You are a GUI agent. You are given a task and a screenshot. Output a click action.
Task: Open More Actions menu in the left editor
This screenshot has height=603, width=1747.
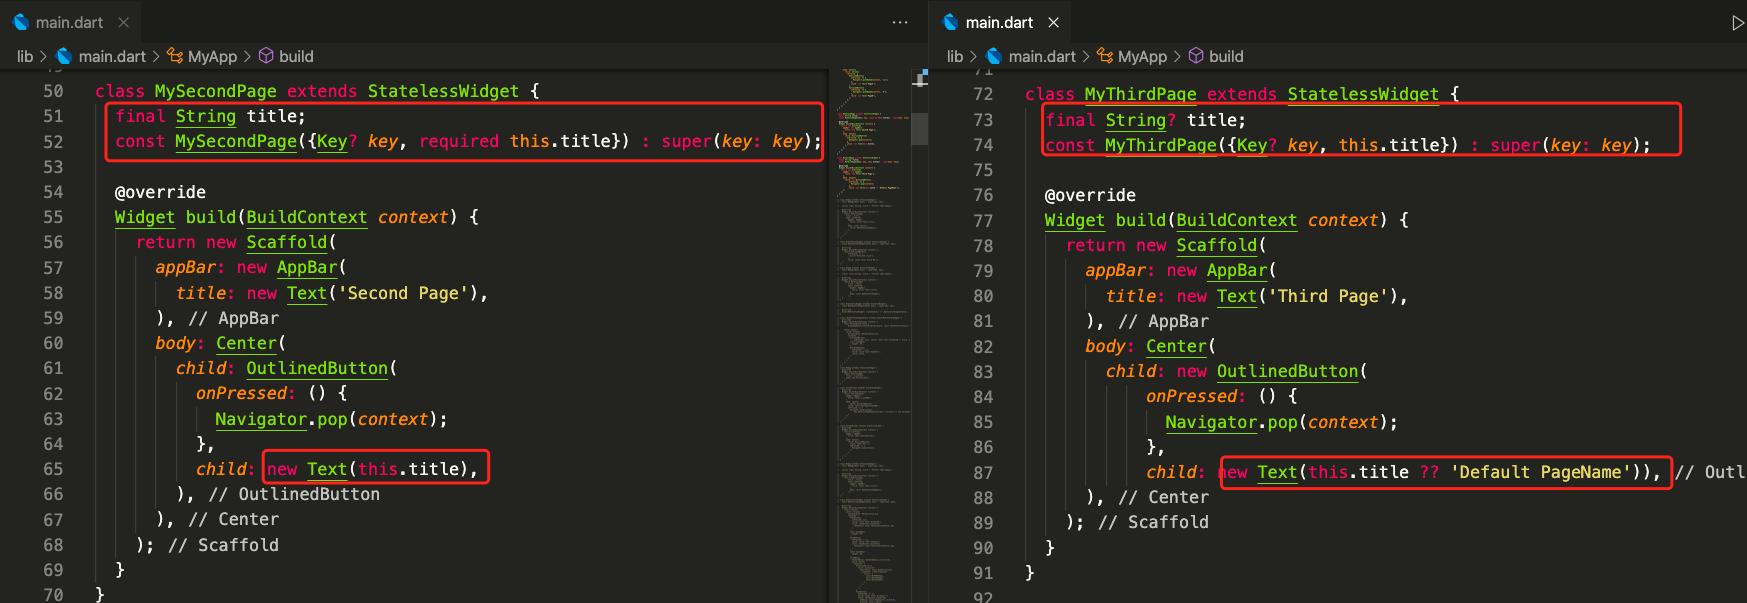(x=900, y=22)
